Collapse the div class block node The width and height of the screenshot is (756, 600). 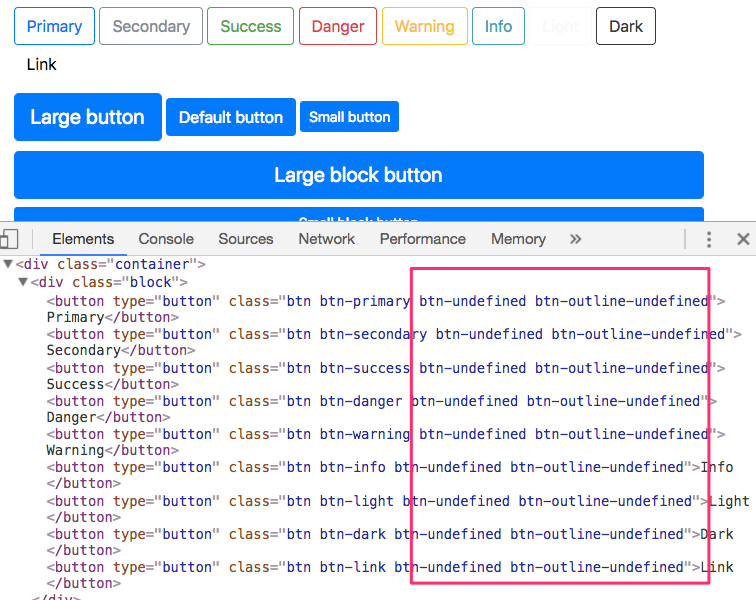23,282
